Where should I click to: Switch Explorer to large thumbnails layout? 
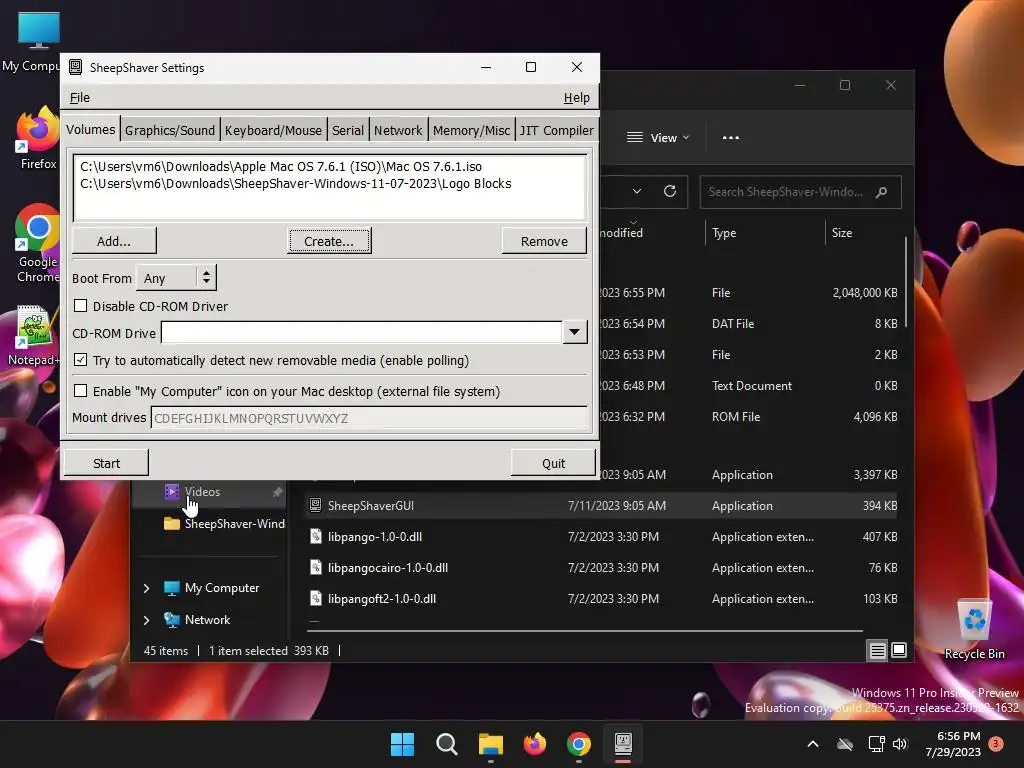pyautogui.click(x=899, y=650)
